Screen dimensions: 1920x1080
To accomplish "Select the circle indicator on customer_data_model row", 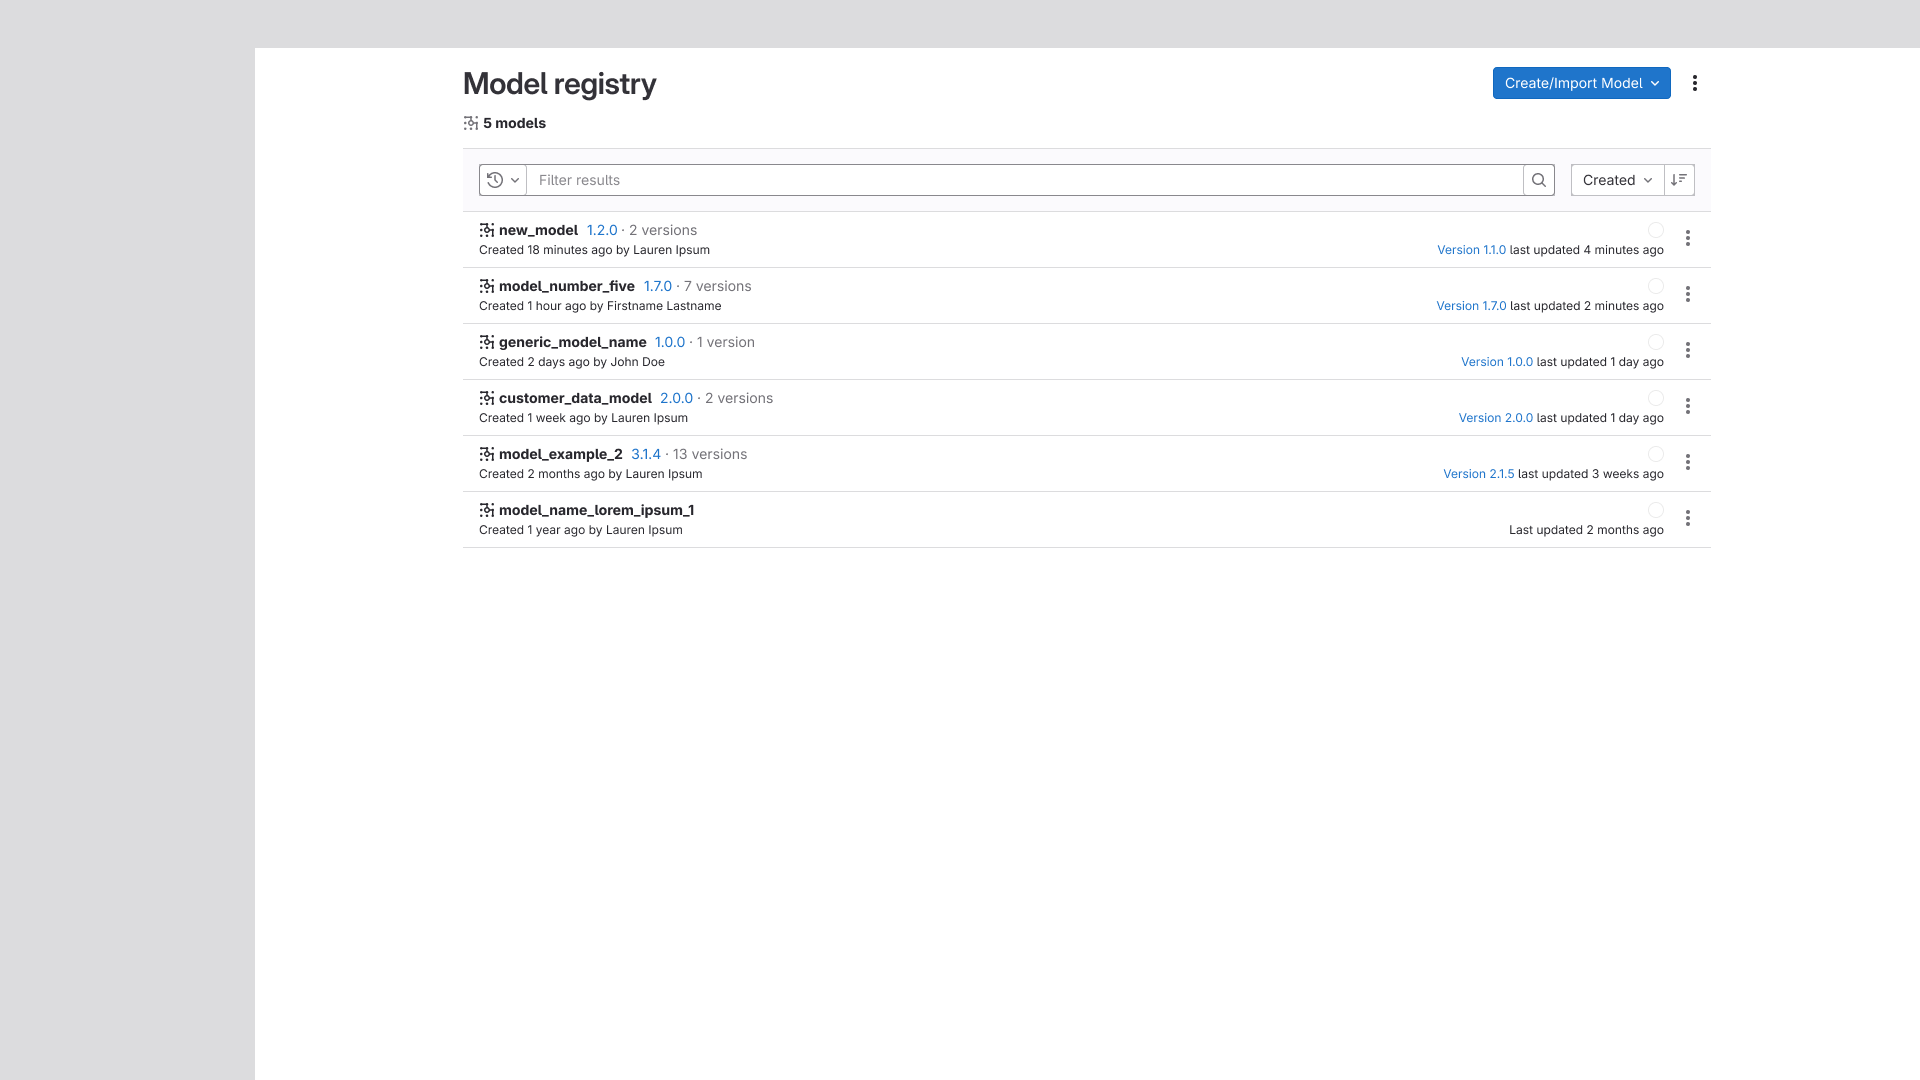I will 1656,398.
